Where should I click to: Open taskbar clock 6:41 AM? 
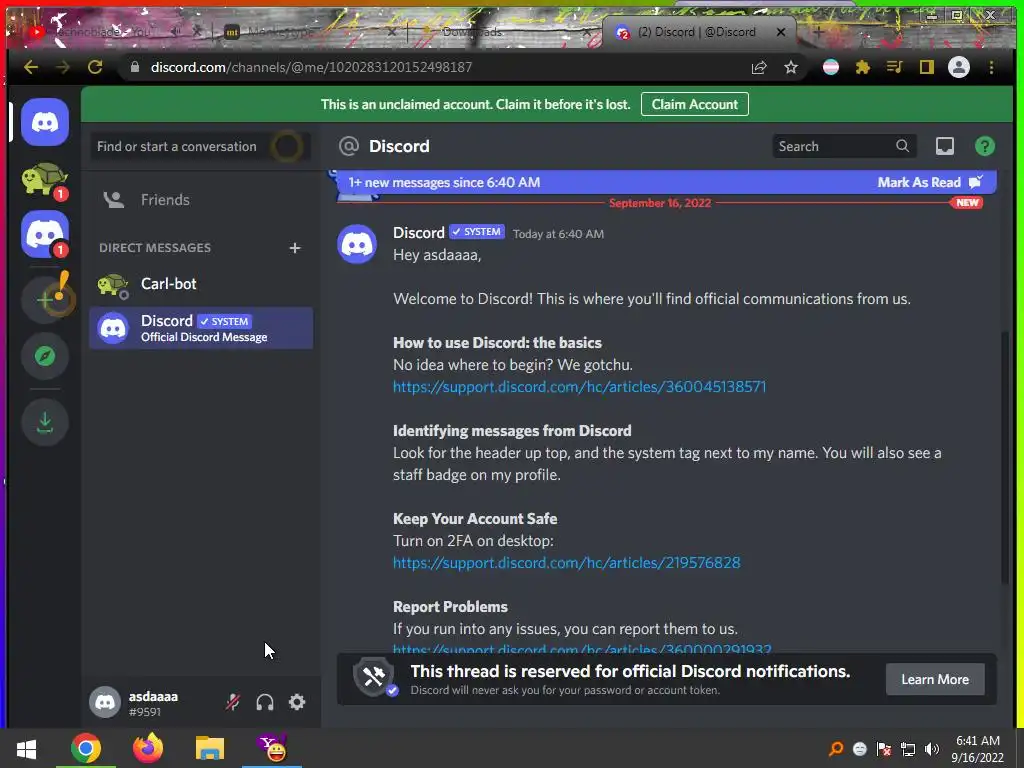coord(978,749)
